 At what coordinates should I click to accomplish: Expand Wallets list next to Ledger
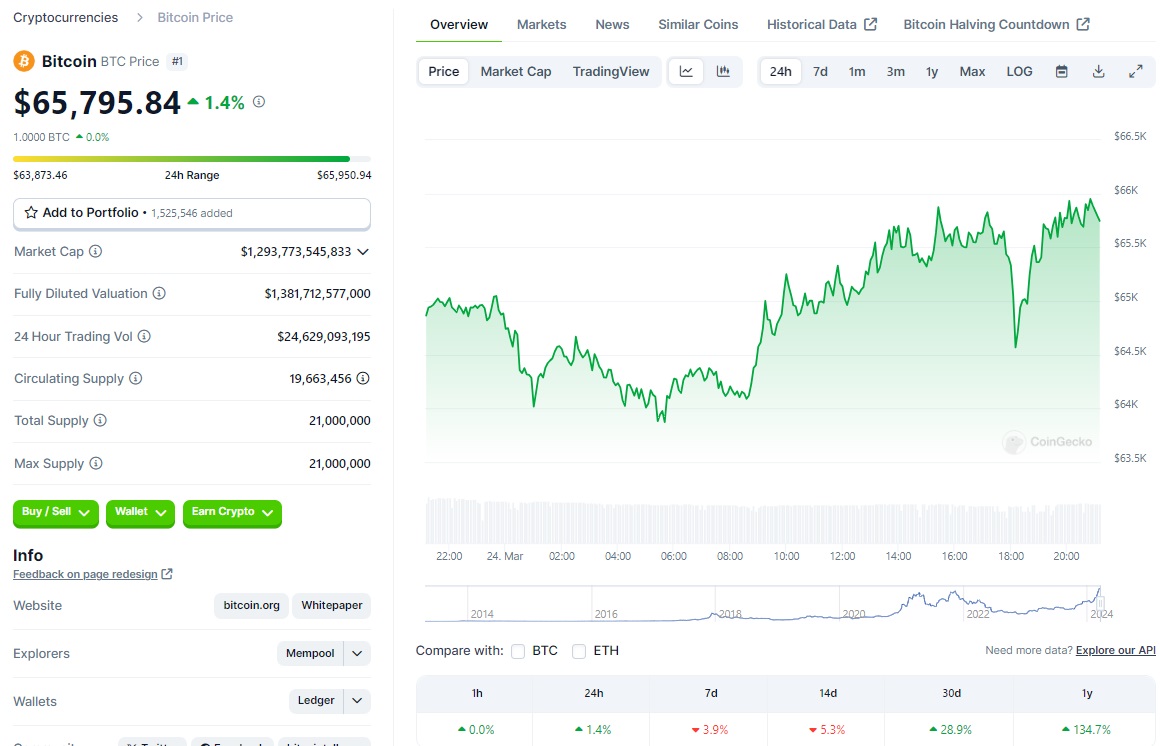[357, 701]
